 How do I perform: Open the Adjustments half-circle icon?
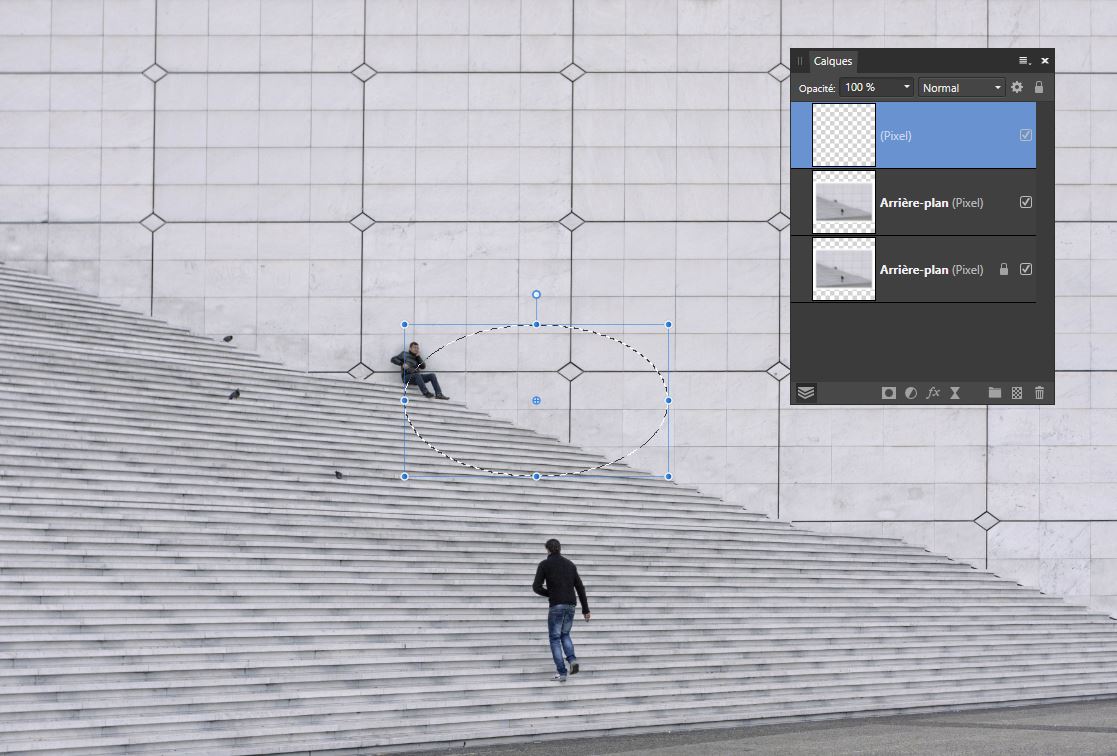coord(910,393)
